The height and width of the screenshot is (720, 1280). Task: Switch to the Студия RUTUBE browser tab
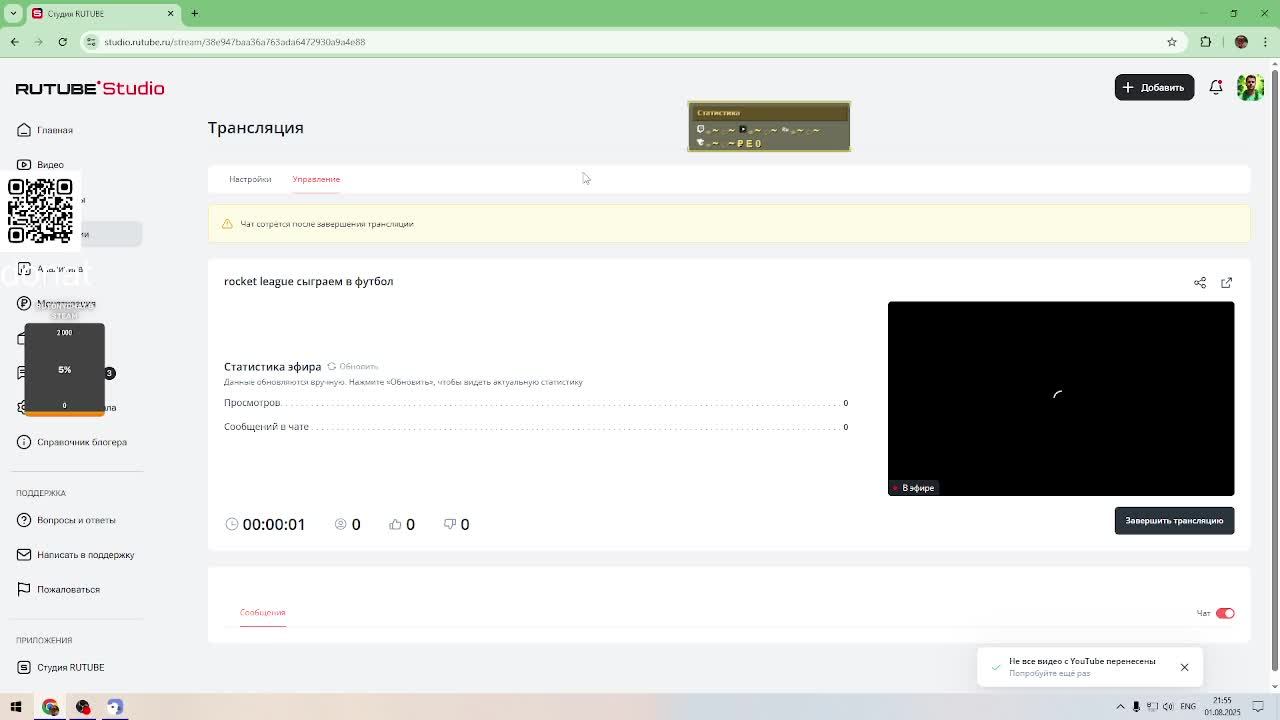(x=100, y=13)
